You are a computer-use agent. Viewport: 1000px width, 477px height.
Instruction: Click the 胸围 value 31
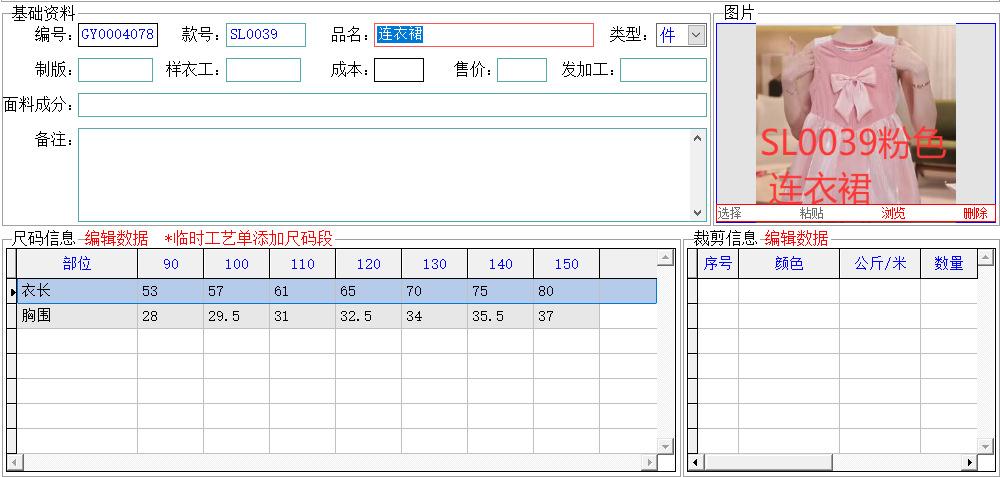point(302,316)
